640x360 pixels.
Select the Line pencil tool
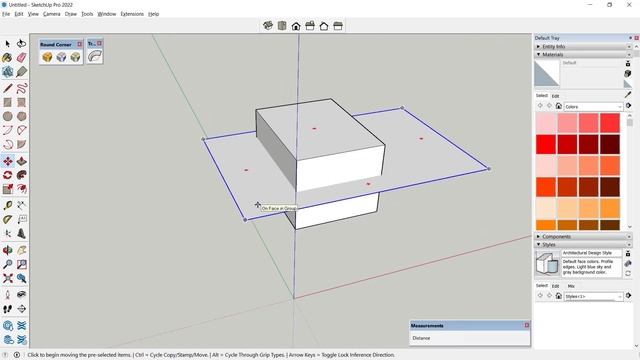tap(7, 88)
